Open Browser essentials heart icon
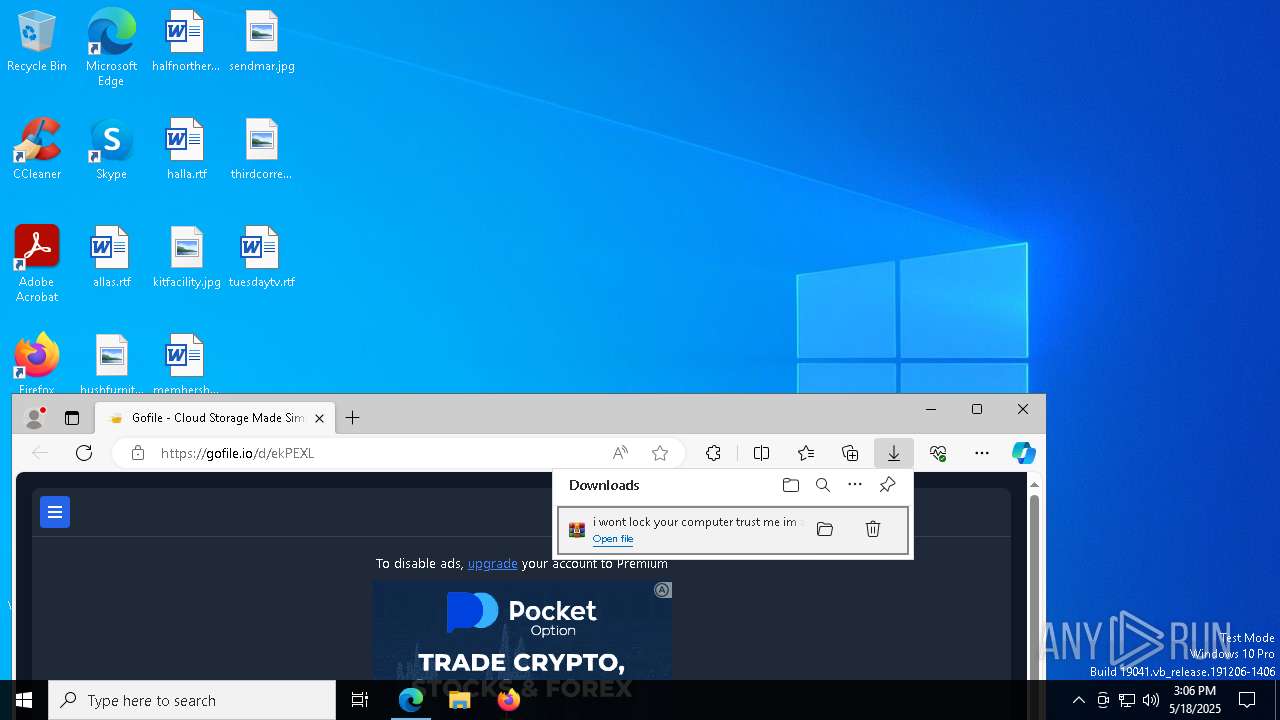 click(938, 453)
